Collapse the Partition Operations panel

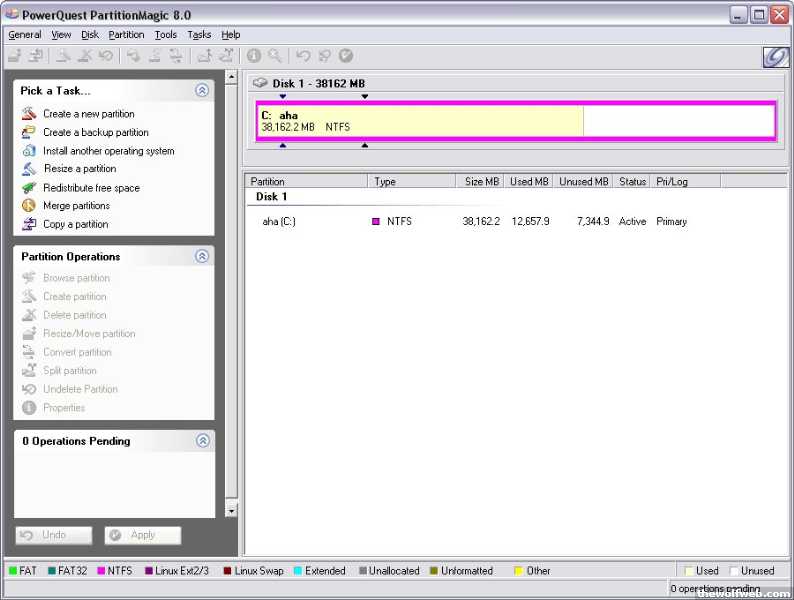click(202, 256)
